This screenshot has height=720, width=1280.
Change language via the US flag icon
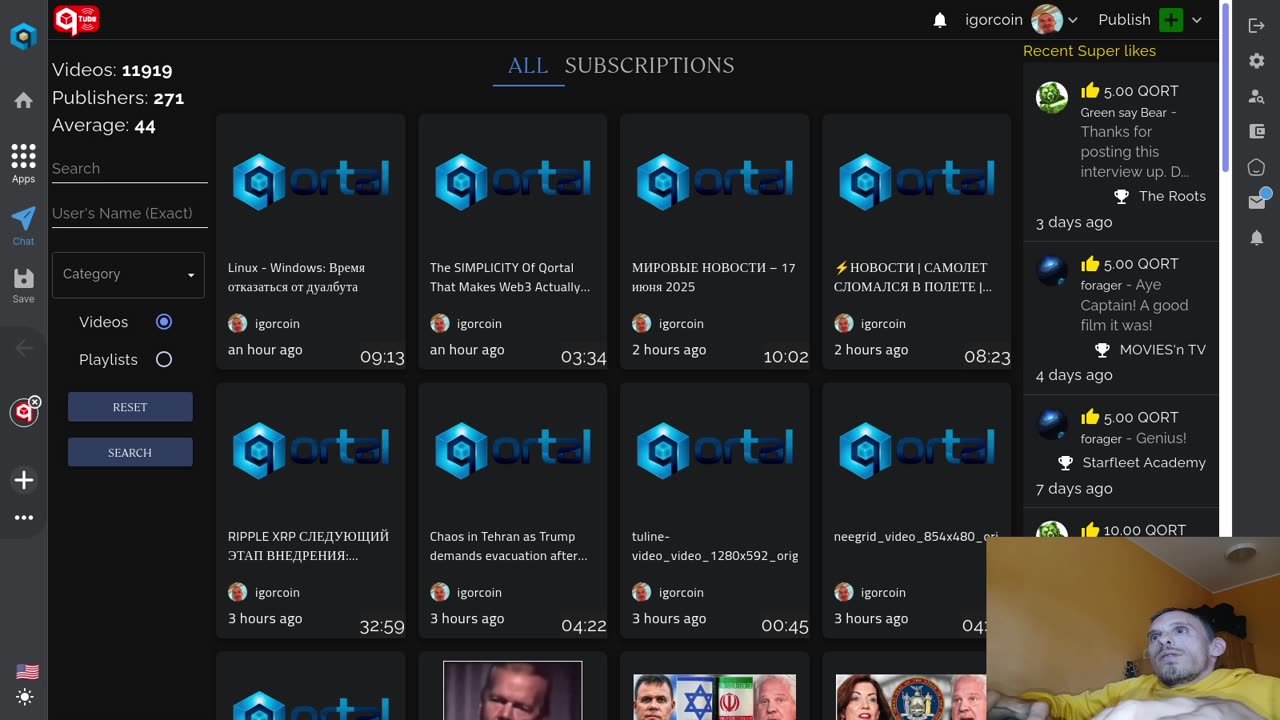click(x=27, y=672)
